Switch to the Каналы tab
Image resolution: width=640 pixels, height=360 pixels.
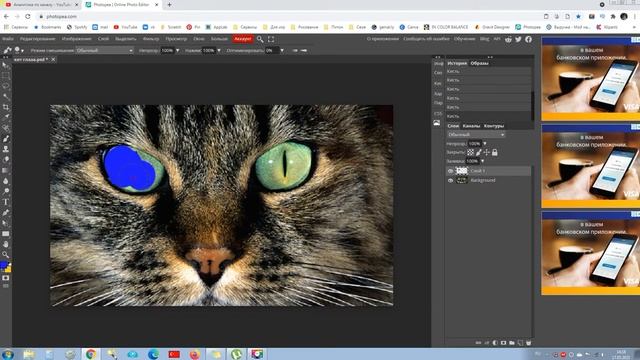[x=471, y=126]
